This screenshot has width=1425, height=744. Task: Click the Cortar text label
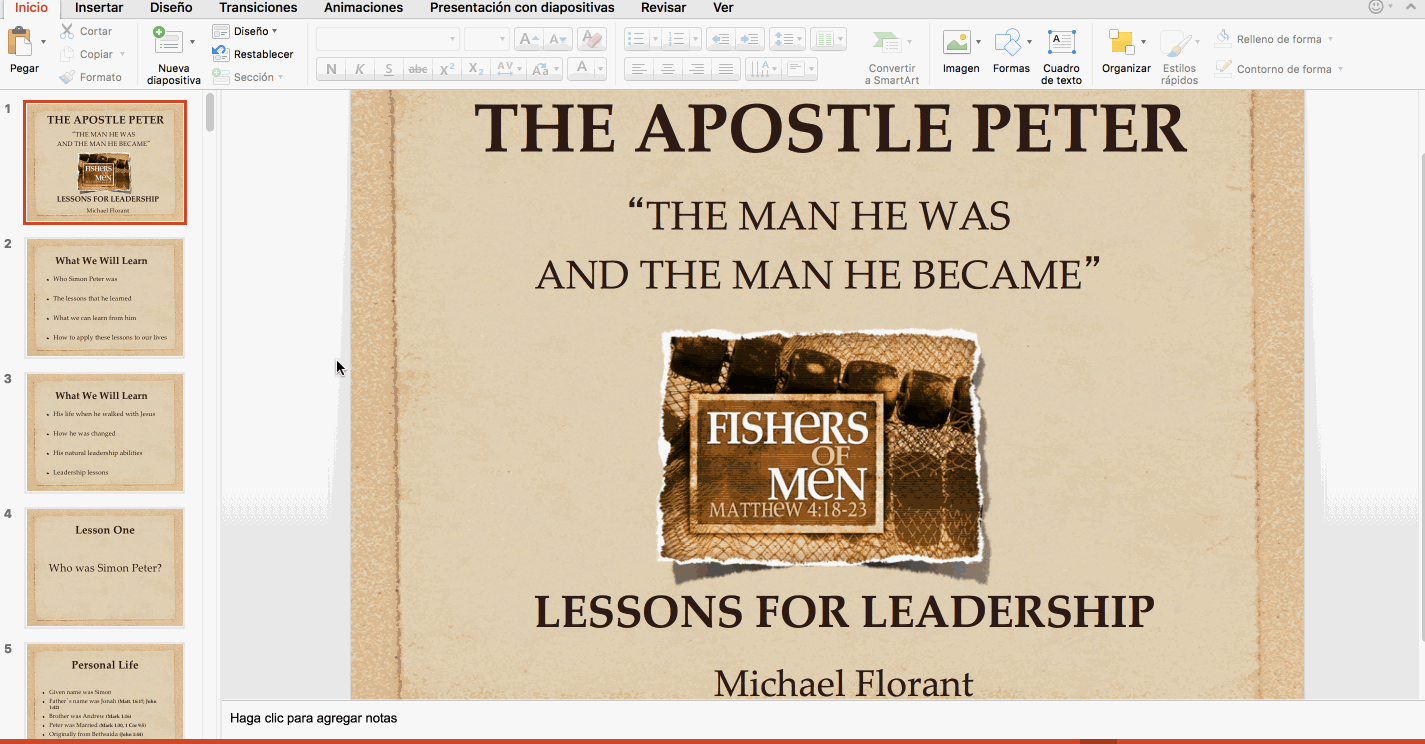pyautogui.click(x=96, y=31)
